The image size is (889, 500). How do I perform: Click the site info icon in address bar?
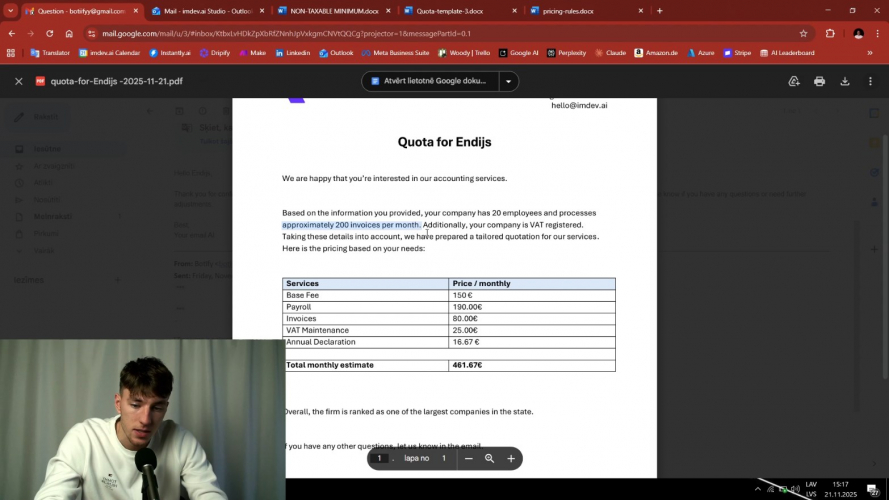92,33
